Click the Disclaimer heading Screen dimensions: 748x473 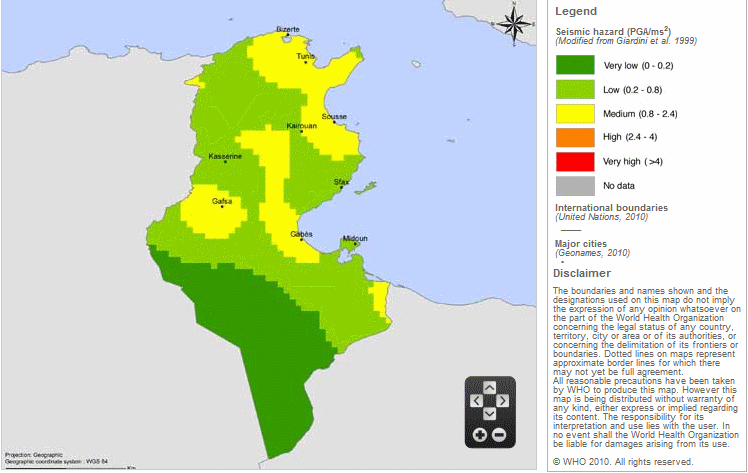[x=582, y=273]
